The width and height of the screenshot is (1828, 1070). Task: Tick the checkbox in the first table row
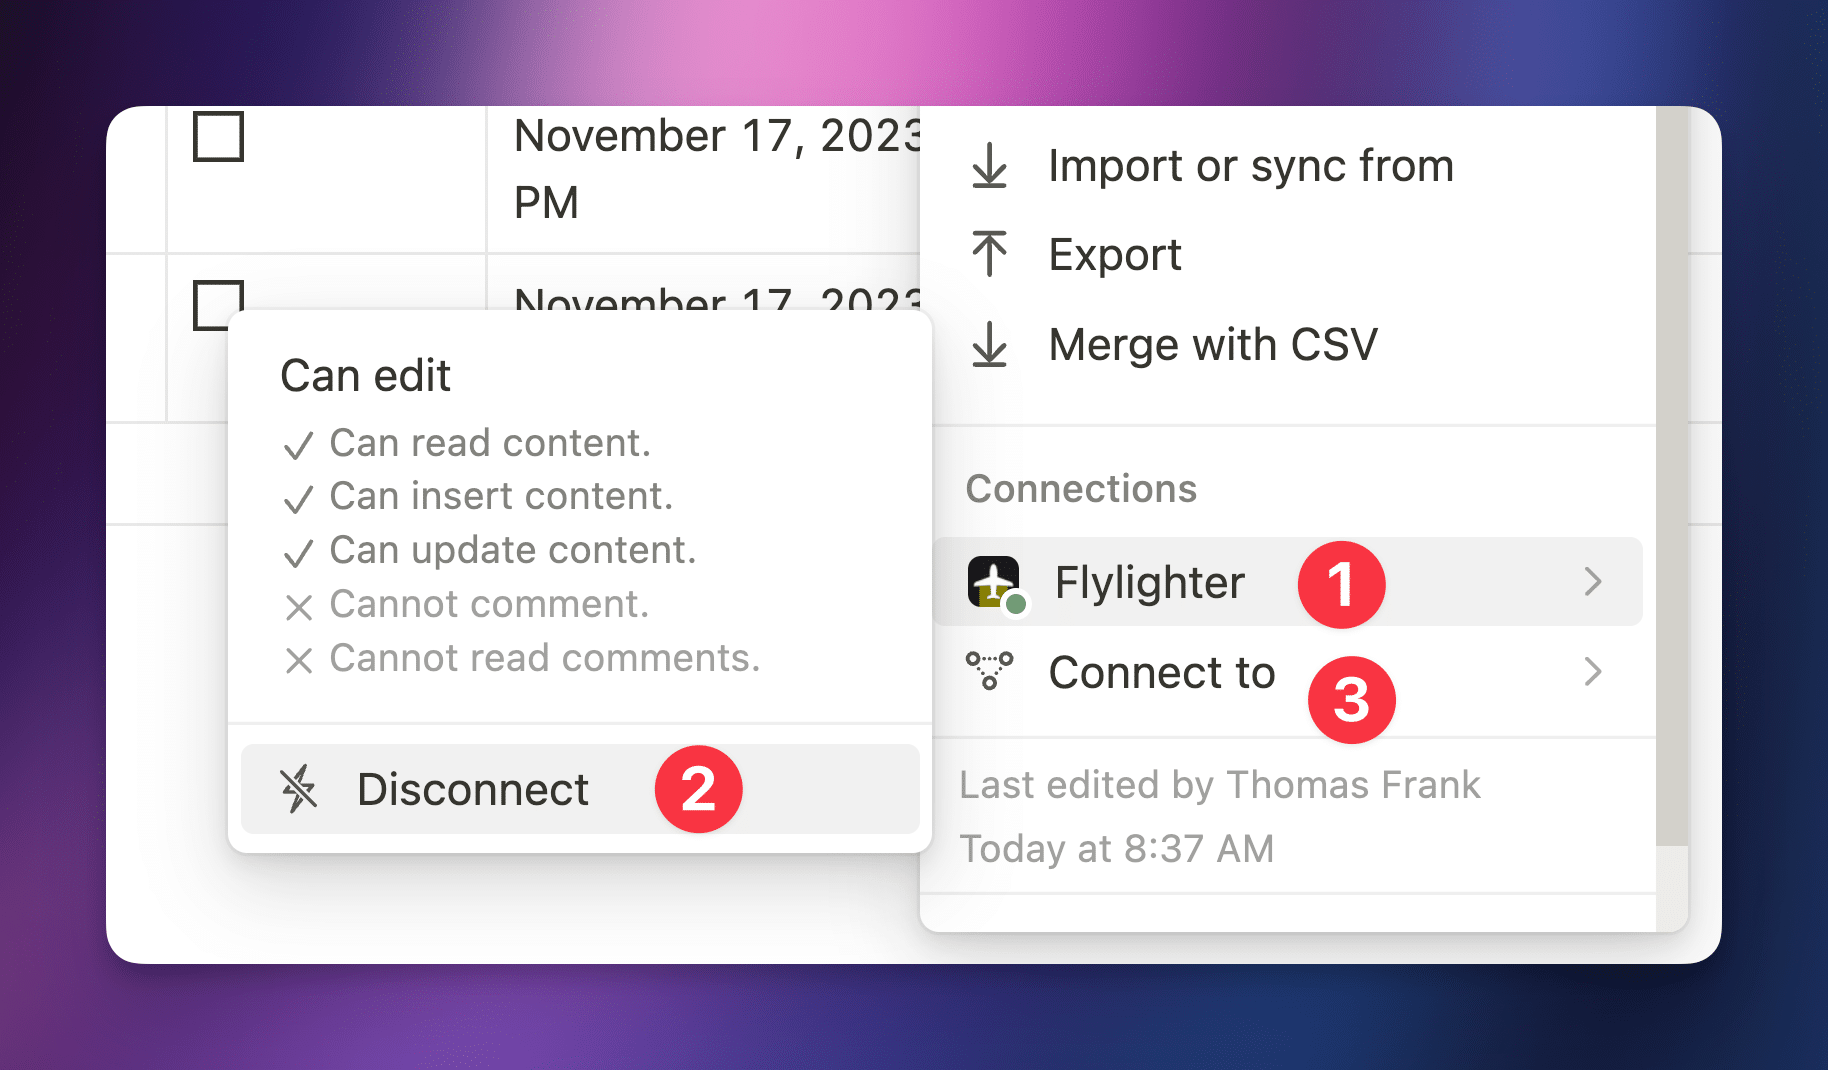click(218, 136)
